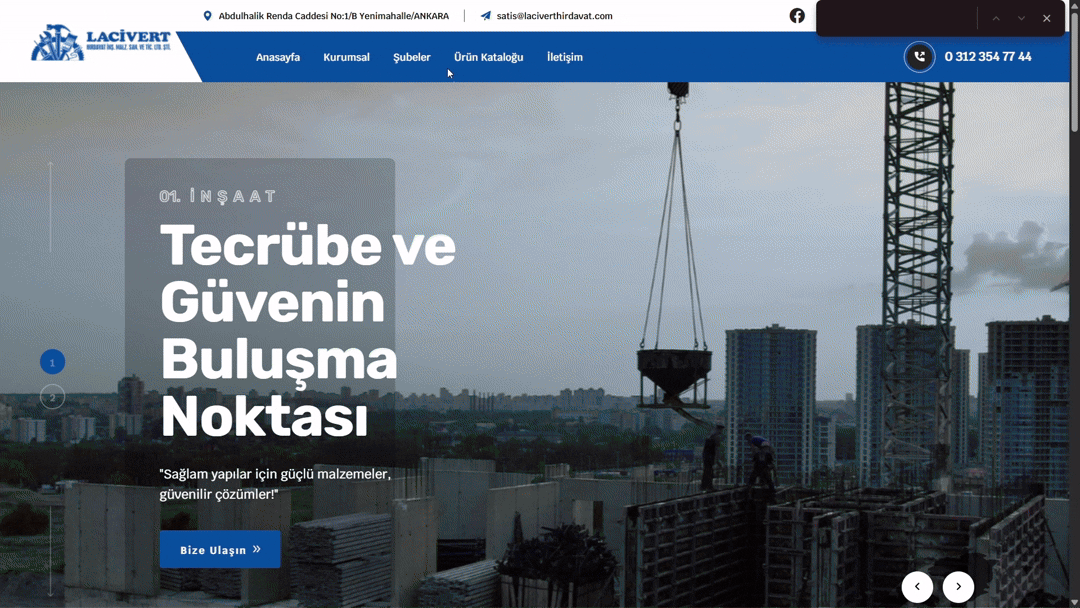Click the location pin icon near the address
Image resolution: width=1080 pixels, height=608 pixels.
[x=208, y=15]
